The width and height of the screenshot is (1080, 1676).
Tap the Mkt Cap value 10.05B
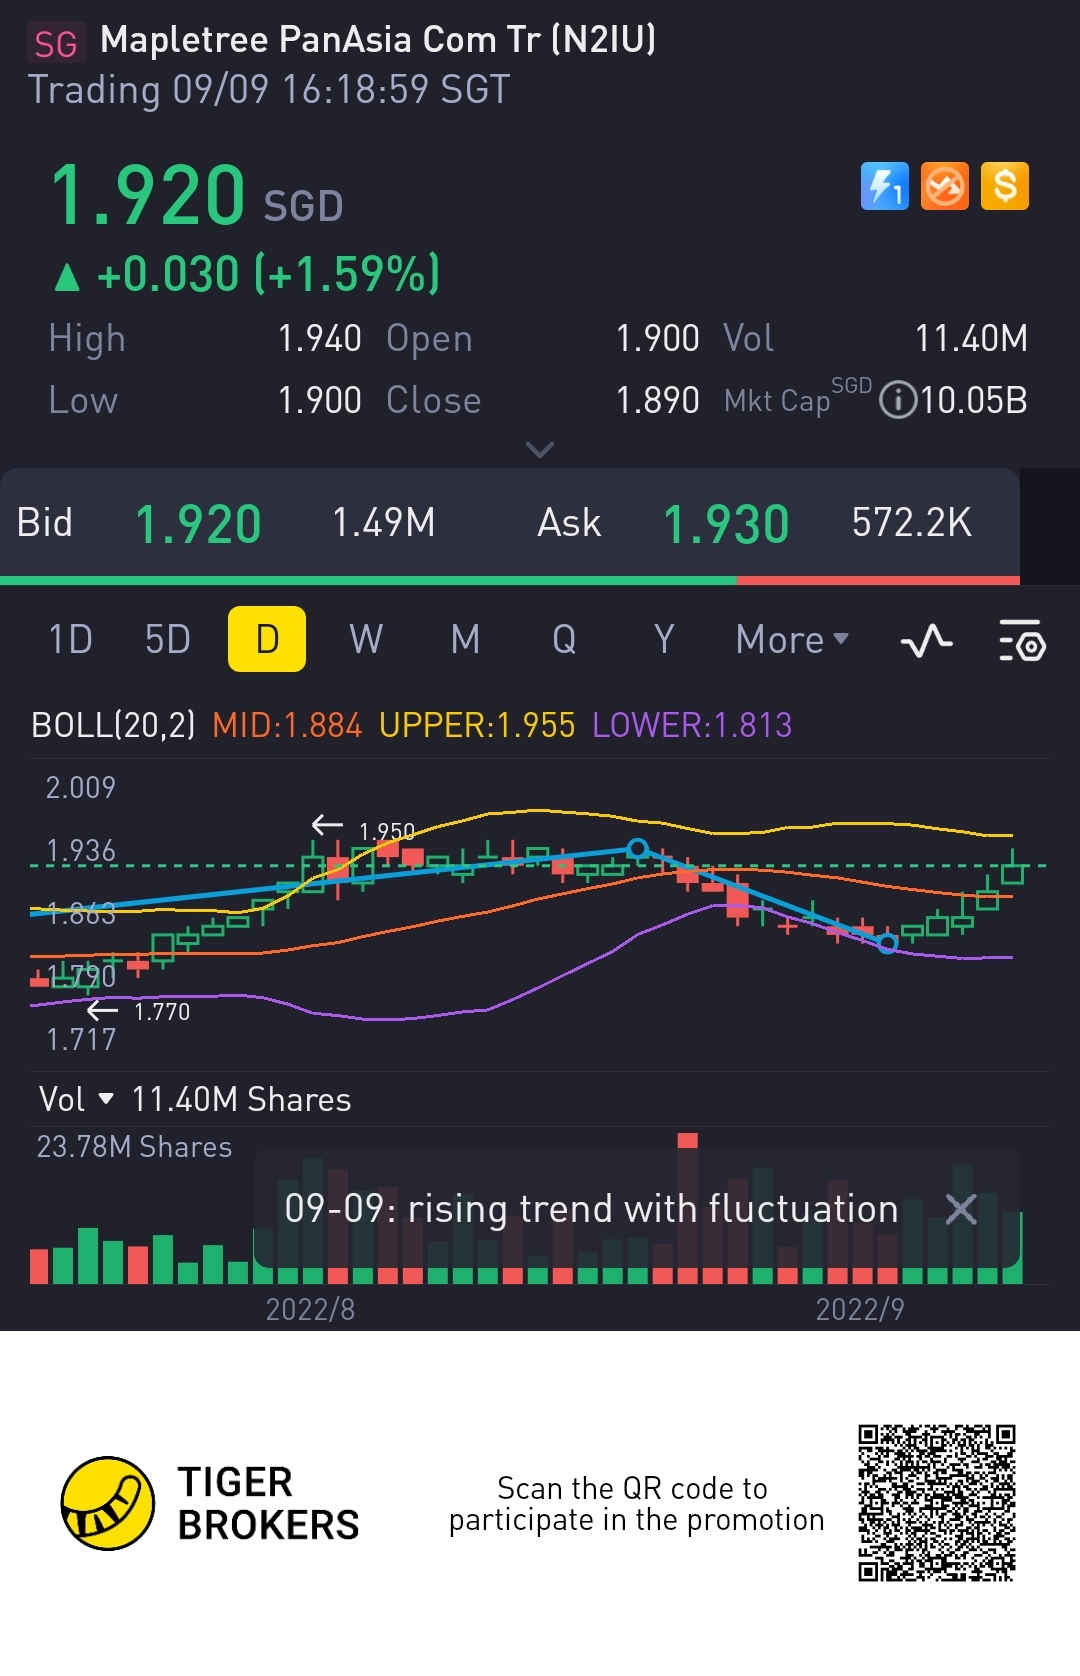tap(973, 400)
